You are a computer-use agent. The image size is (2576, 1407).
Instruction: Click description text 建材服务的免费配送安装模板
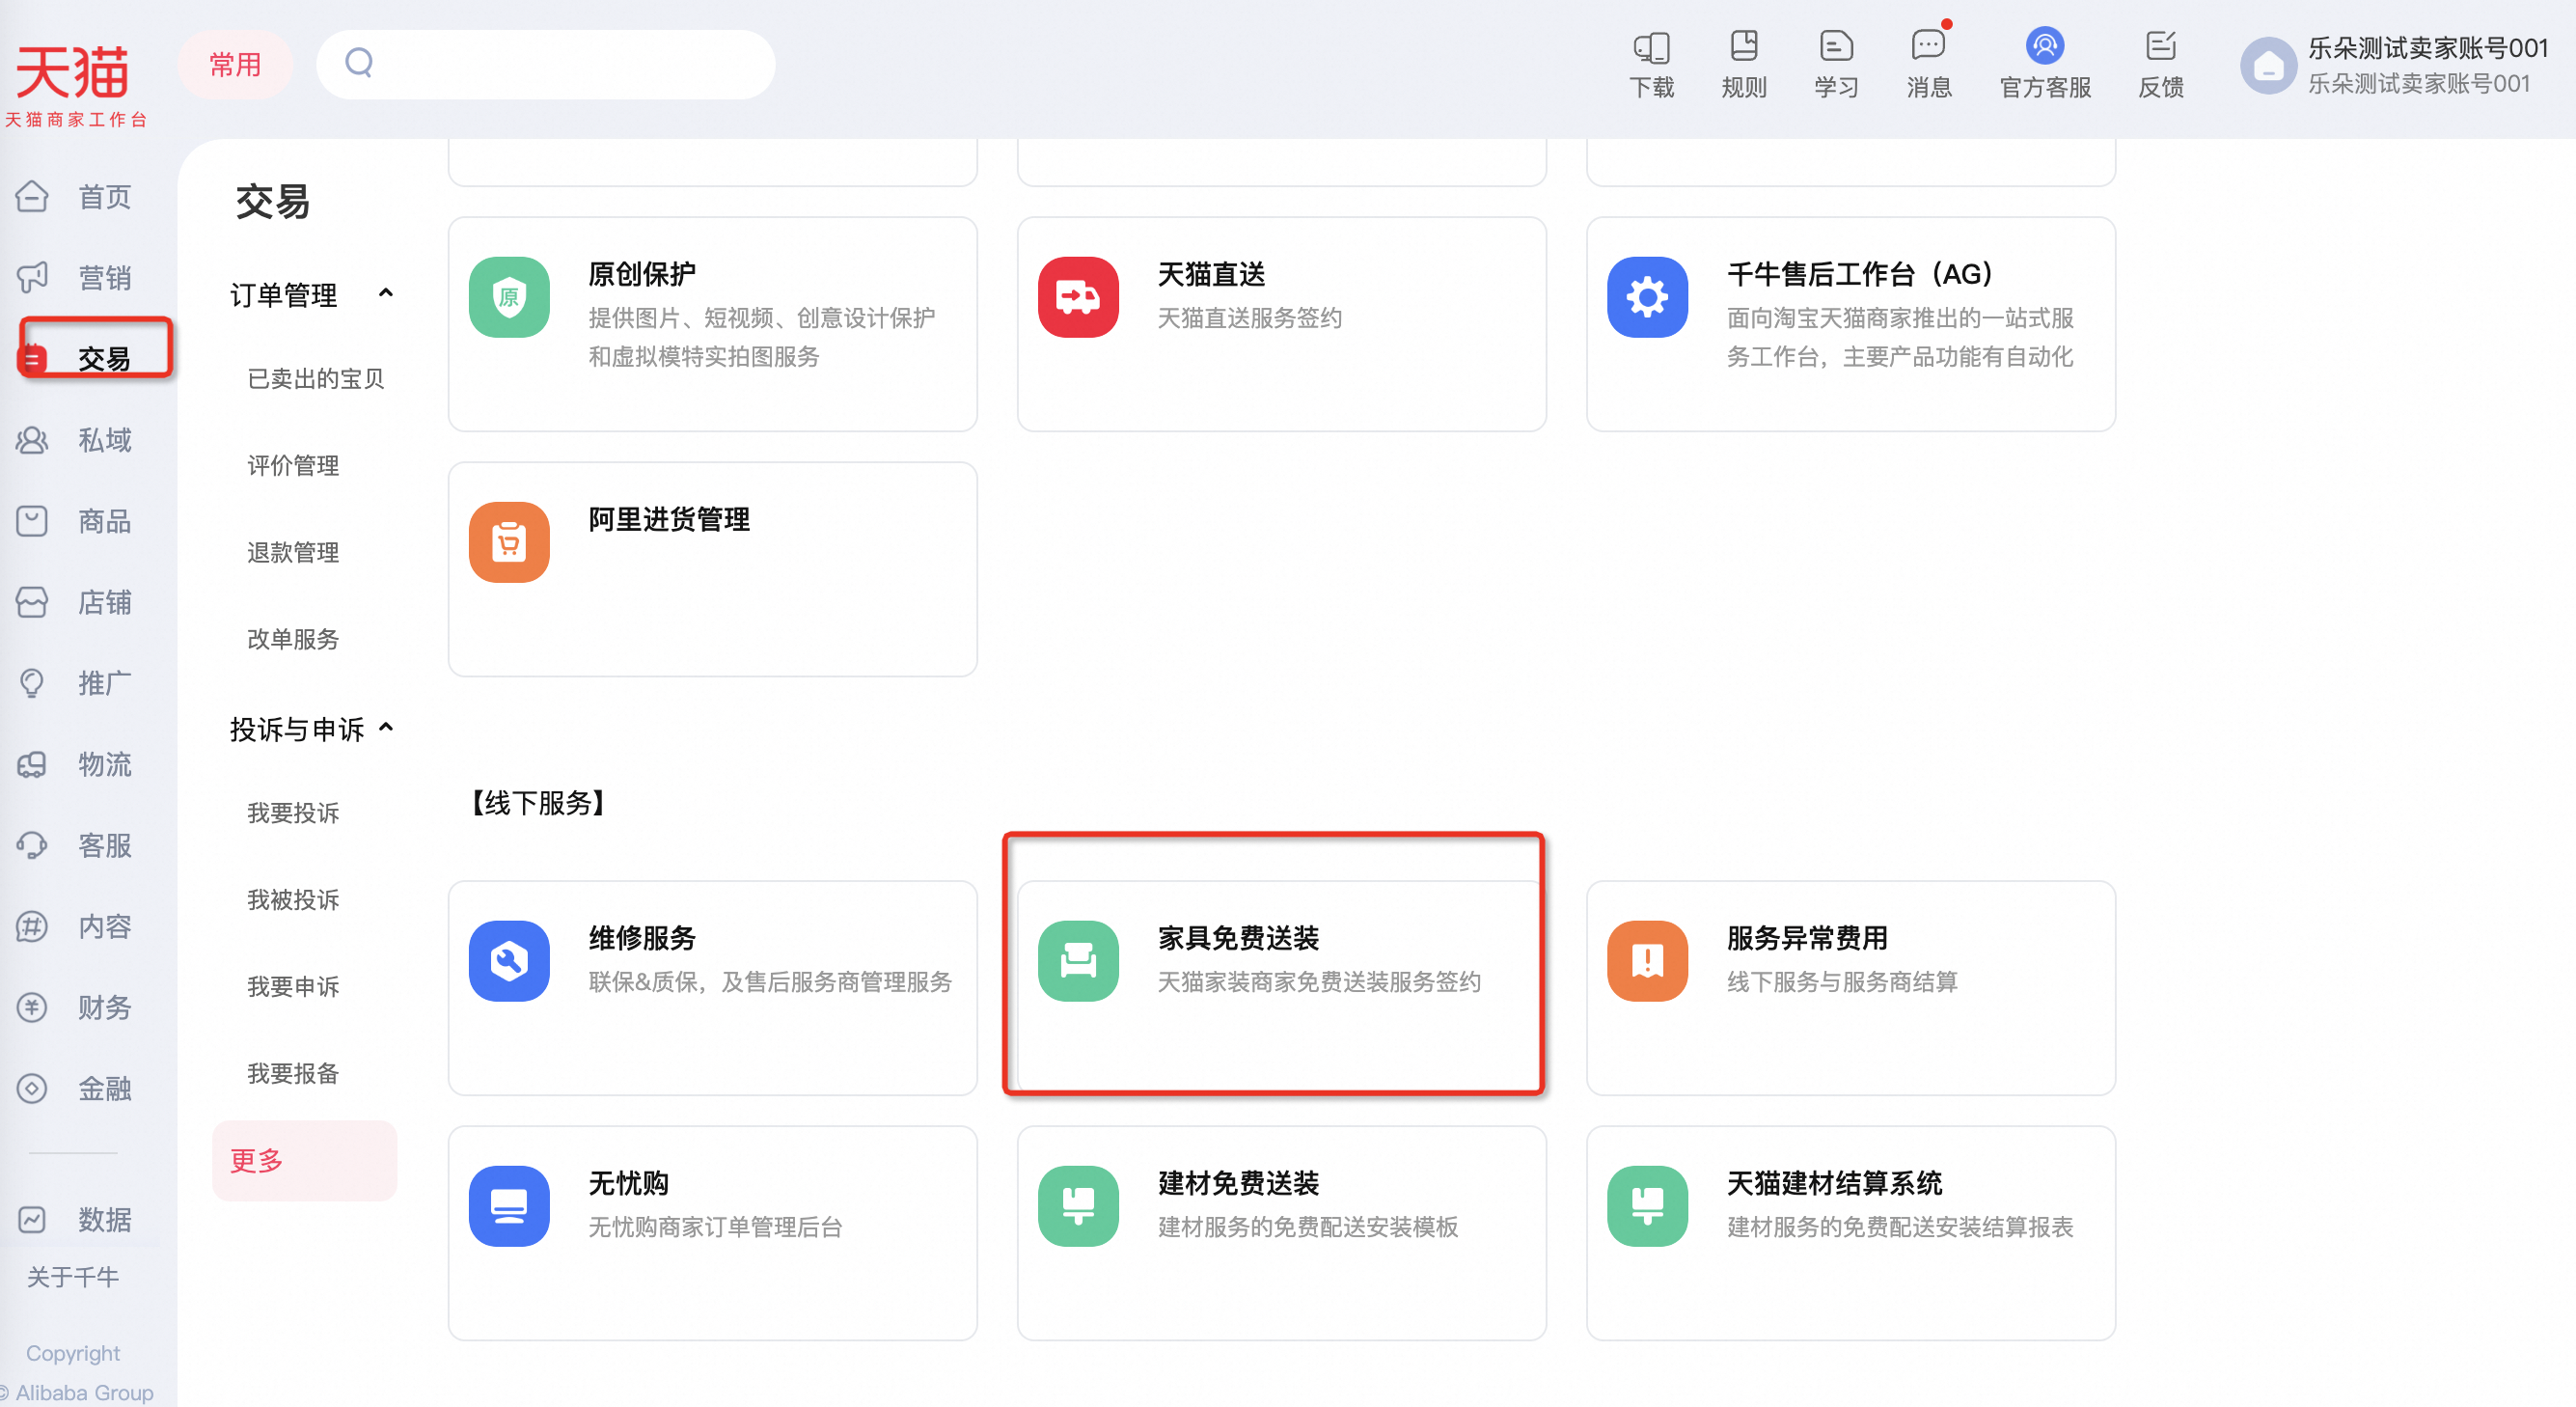(x=1307, y=1228)
